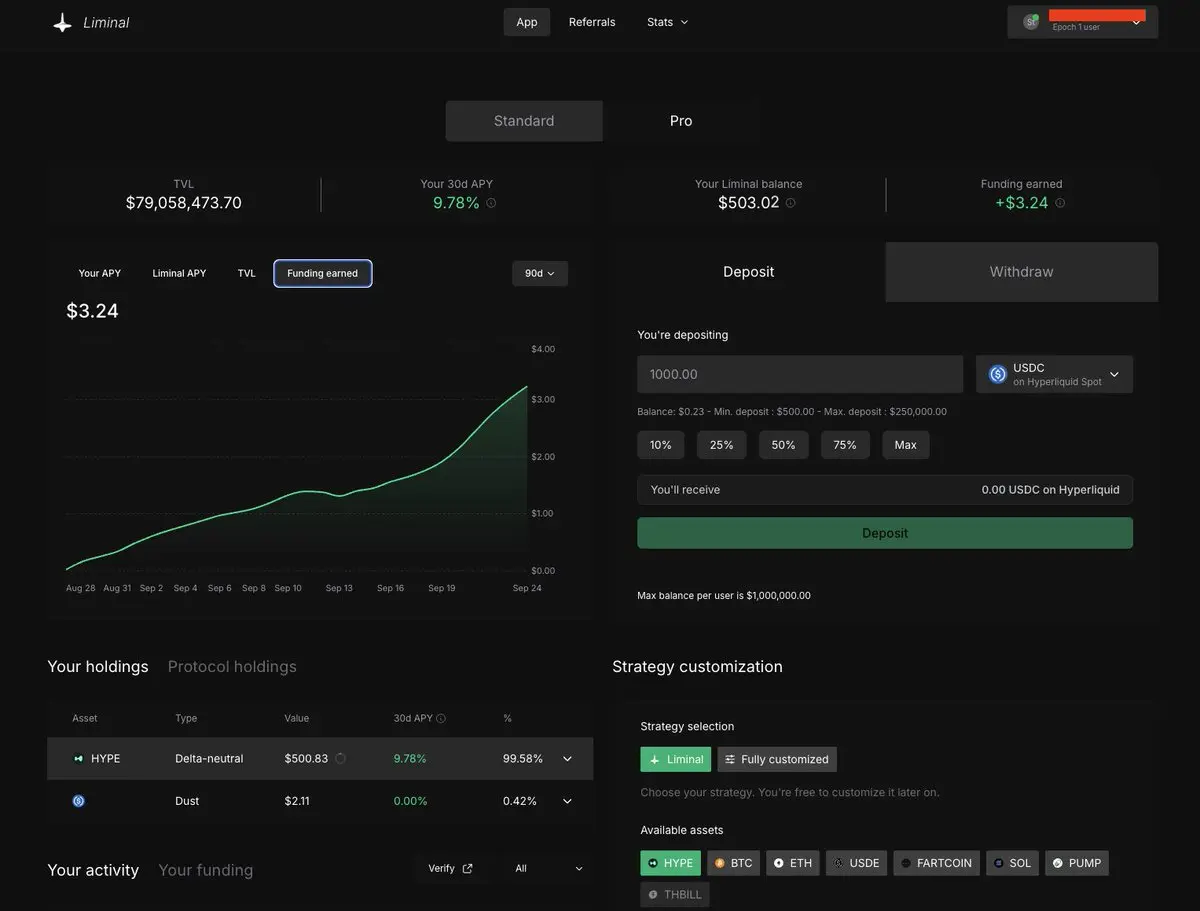Click the HYPE asset icon in holdings row
The width and height of the screenshot is (1200, 911).
click(x=78, y=759)
